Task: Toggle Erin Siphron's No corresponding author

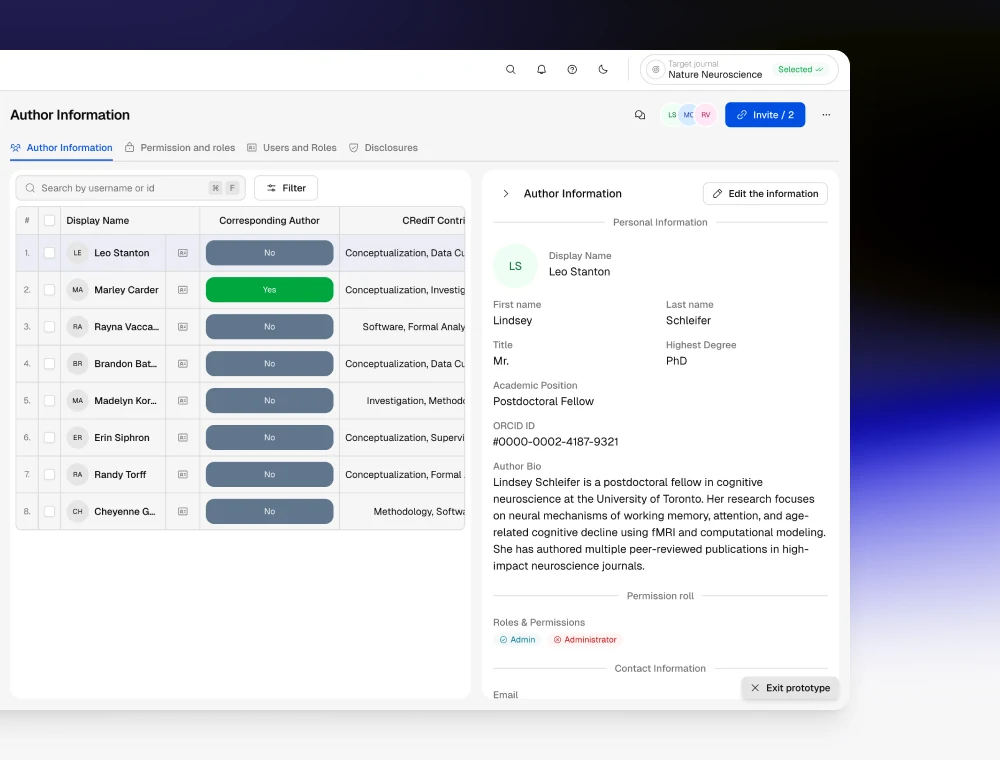Action: click(269, 438)
